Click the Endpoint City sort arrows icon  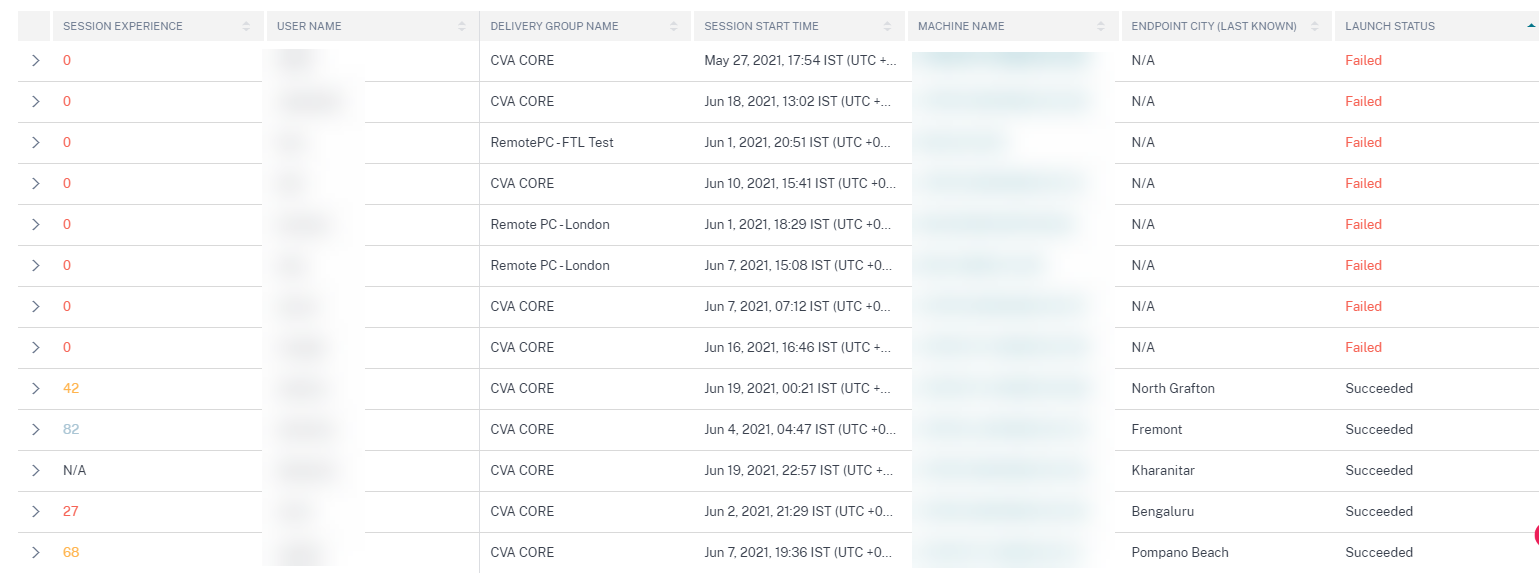click(x=1316, y=26)
